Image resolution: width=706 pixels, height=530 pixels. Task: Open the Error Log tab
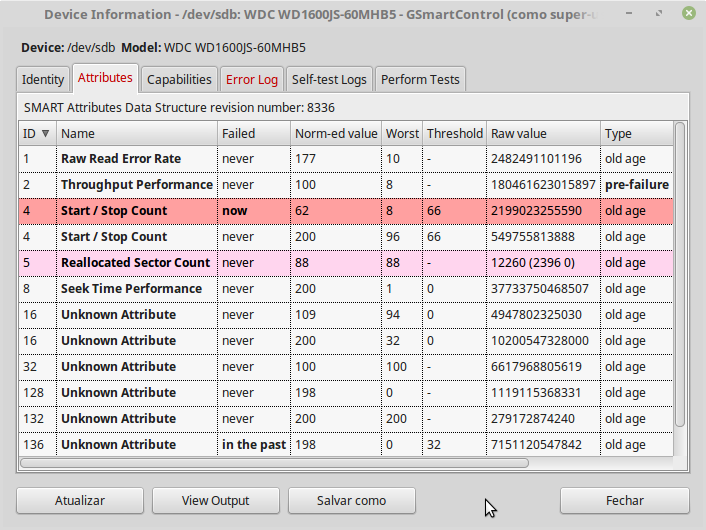[x=252, y=80]
